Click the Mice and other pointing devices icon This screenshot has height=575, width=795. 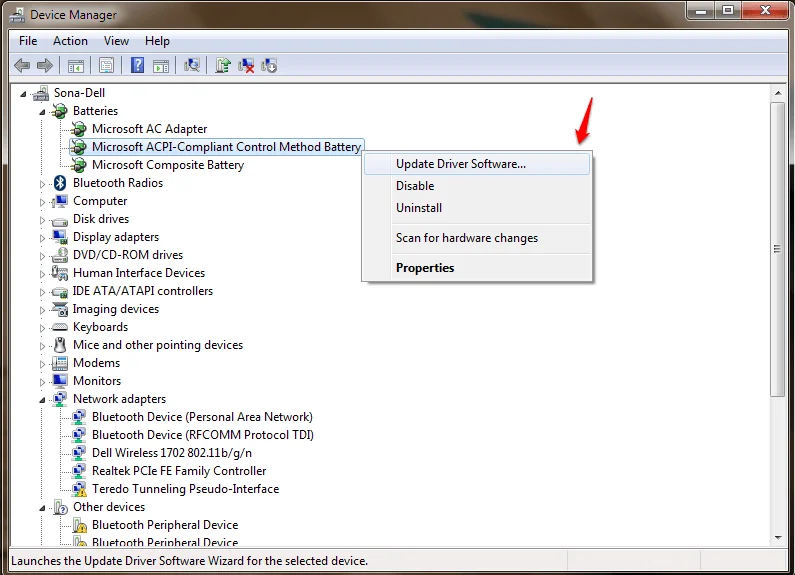click(60, 345)
